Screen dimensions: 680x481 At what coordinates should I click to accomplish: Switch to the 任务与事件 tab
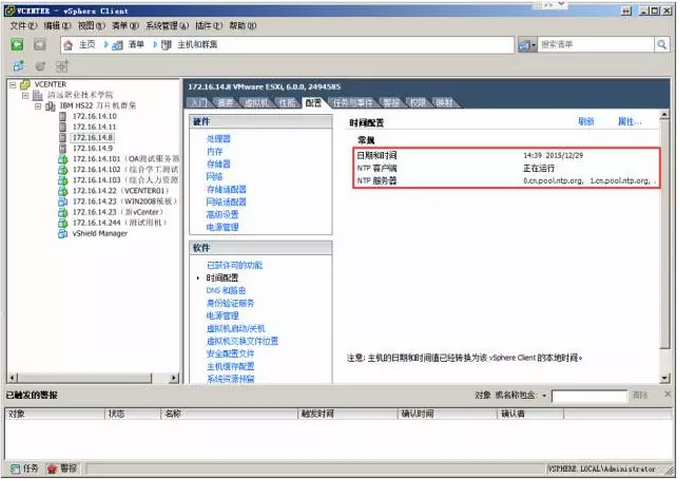[x=353, y=103]
